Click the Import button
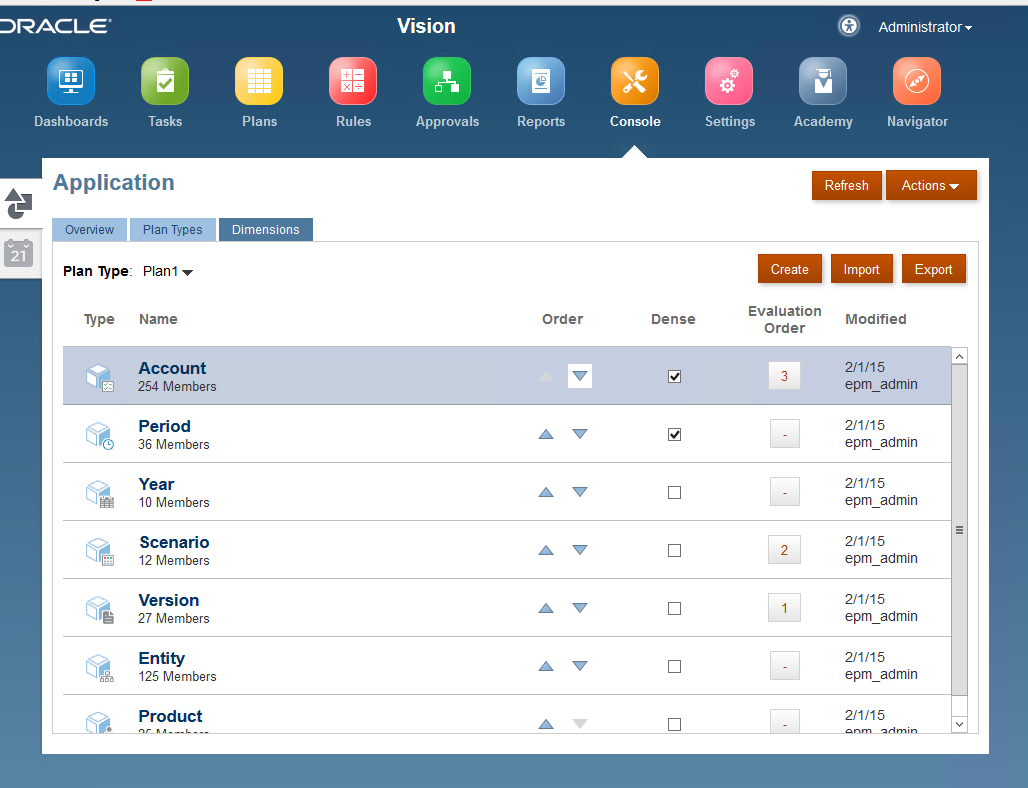Screen dimensions: 1028x788 (x=861, y=269)
